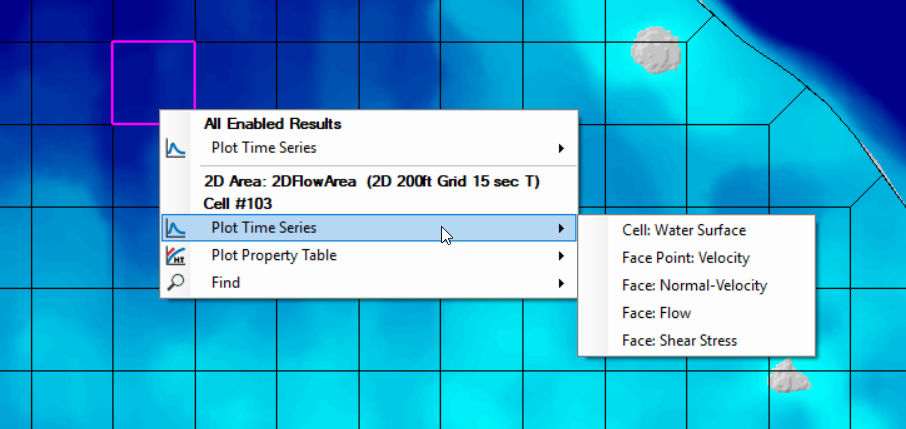This screenshot has height=429, width=906.
Task: Click the gray rock marker at bottom right
Action: point(790,376)
